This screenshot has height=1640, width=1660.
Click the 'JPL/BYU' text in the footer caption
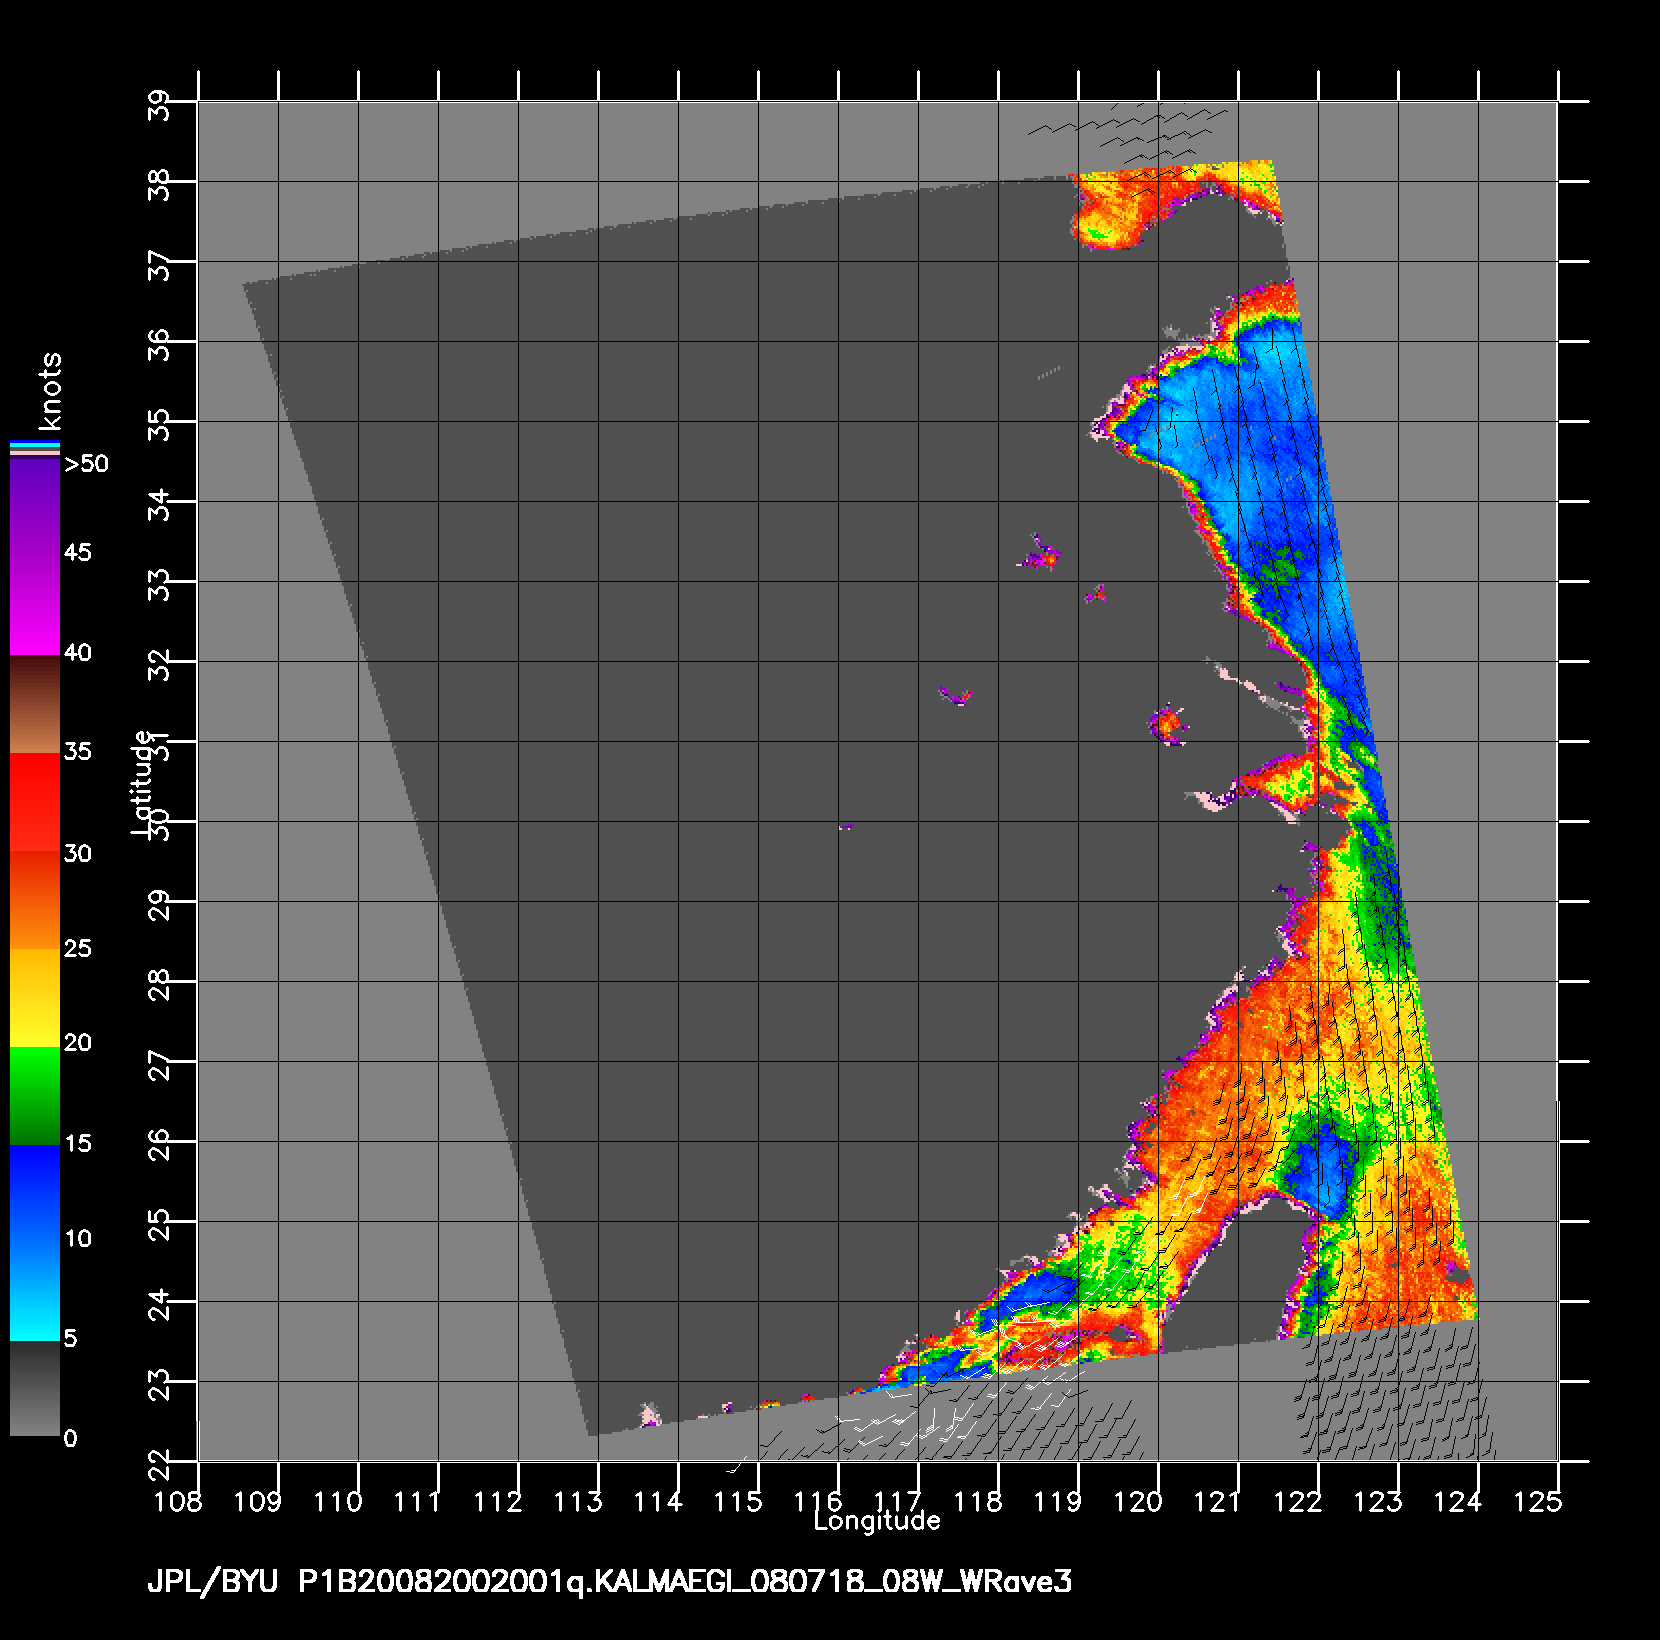point(212,1582)
